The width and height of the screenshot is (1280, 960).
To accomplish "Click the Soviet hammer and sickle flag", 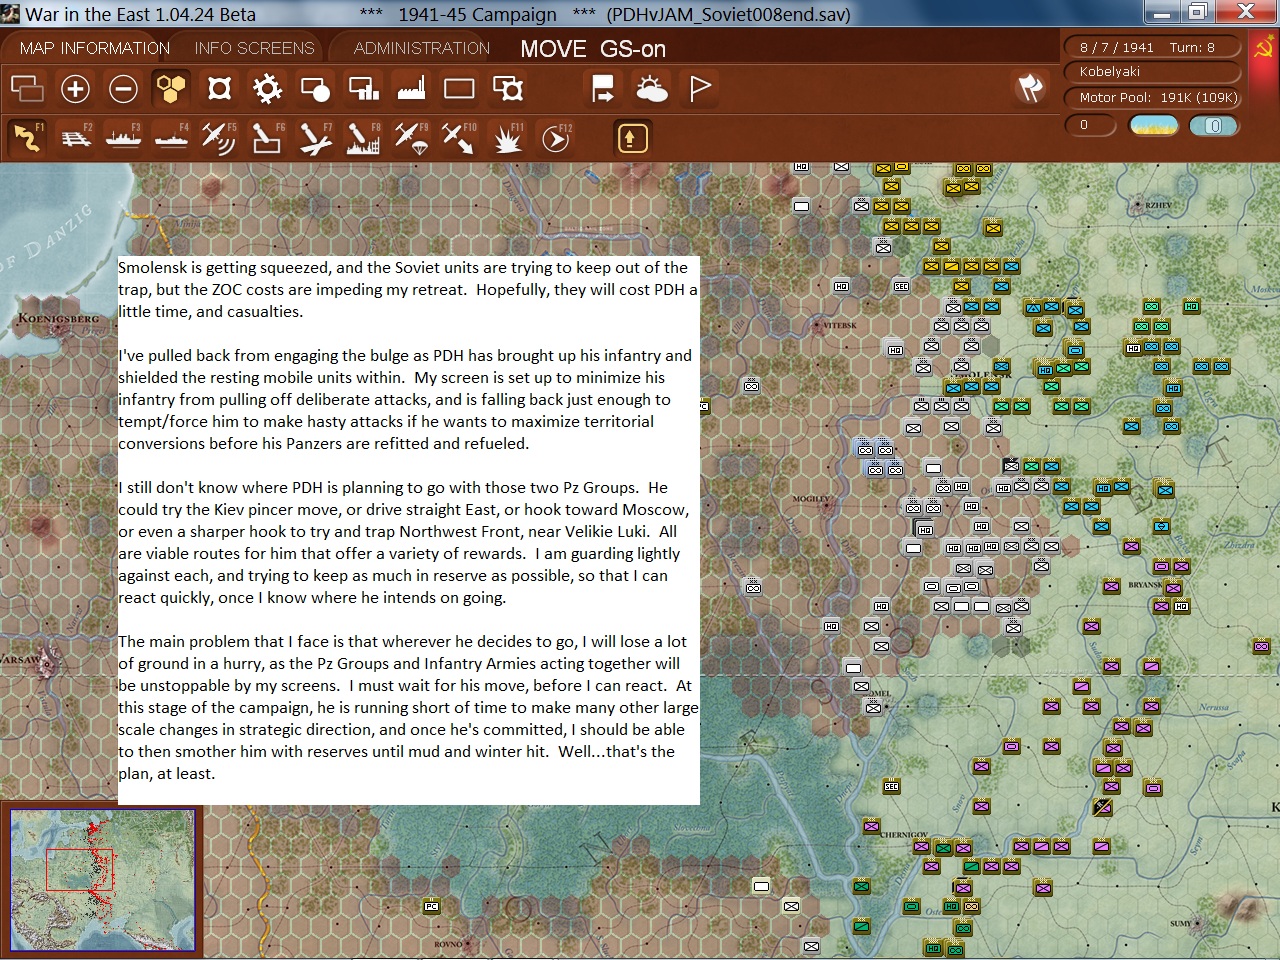I will pyautogui.click(x=1262, y=47).
